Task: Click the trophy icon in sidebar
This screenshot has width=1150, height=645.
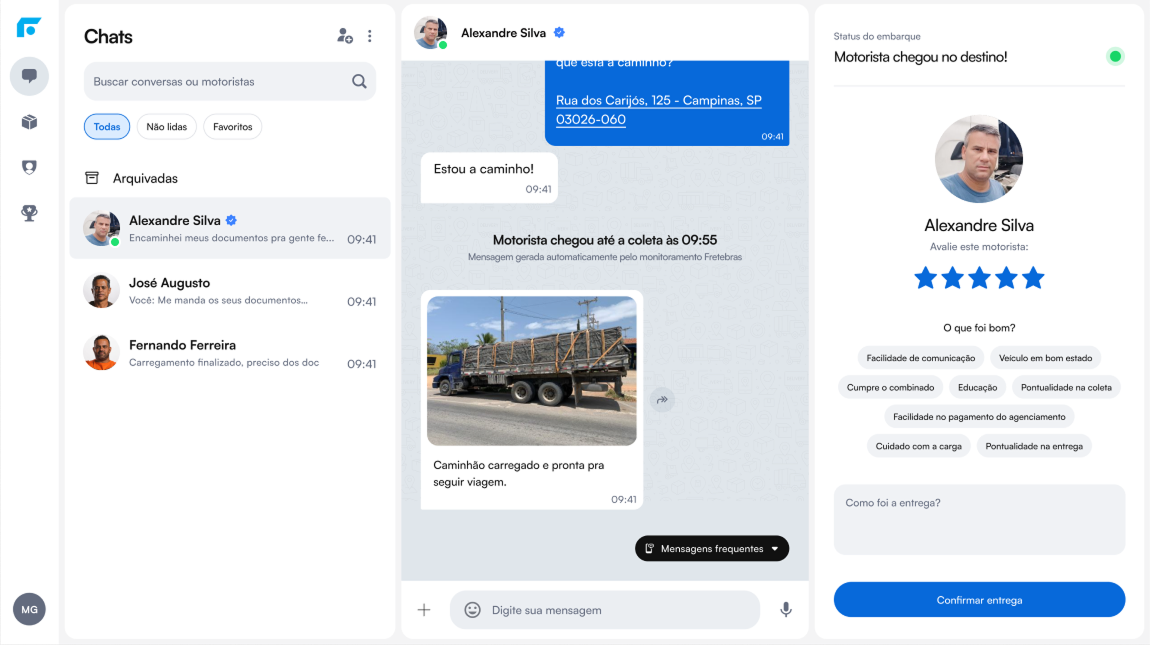Action: (x=29, y=213)
